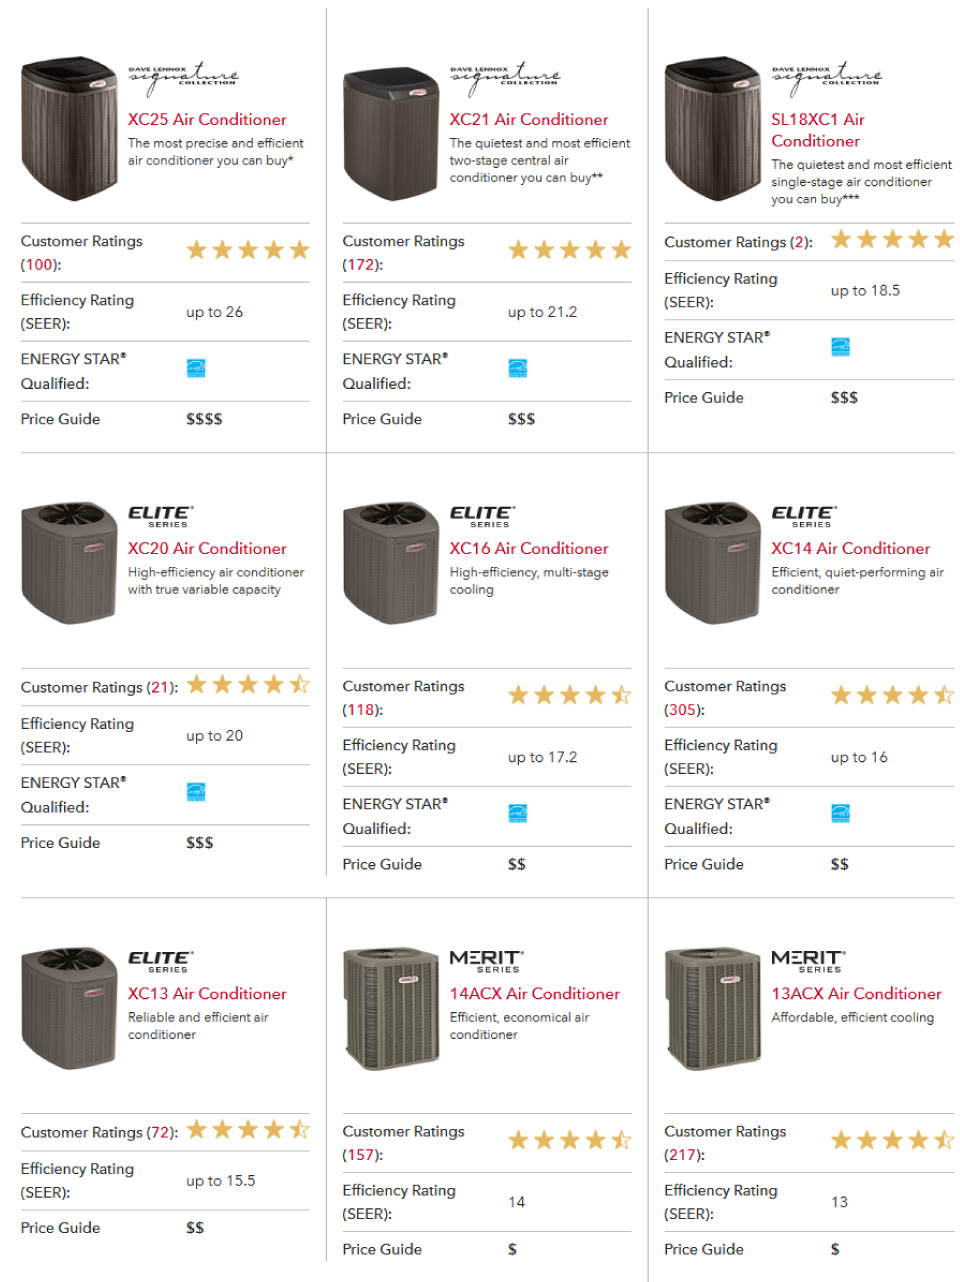The height and width of the screenshot is (1282, 960).
Task: Click the ENERGY STAR icon for XC25
Action: [x=196, y=368]
